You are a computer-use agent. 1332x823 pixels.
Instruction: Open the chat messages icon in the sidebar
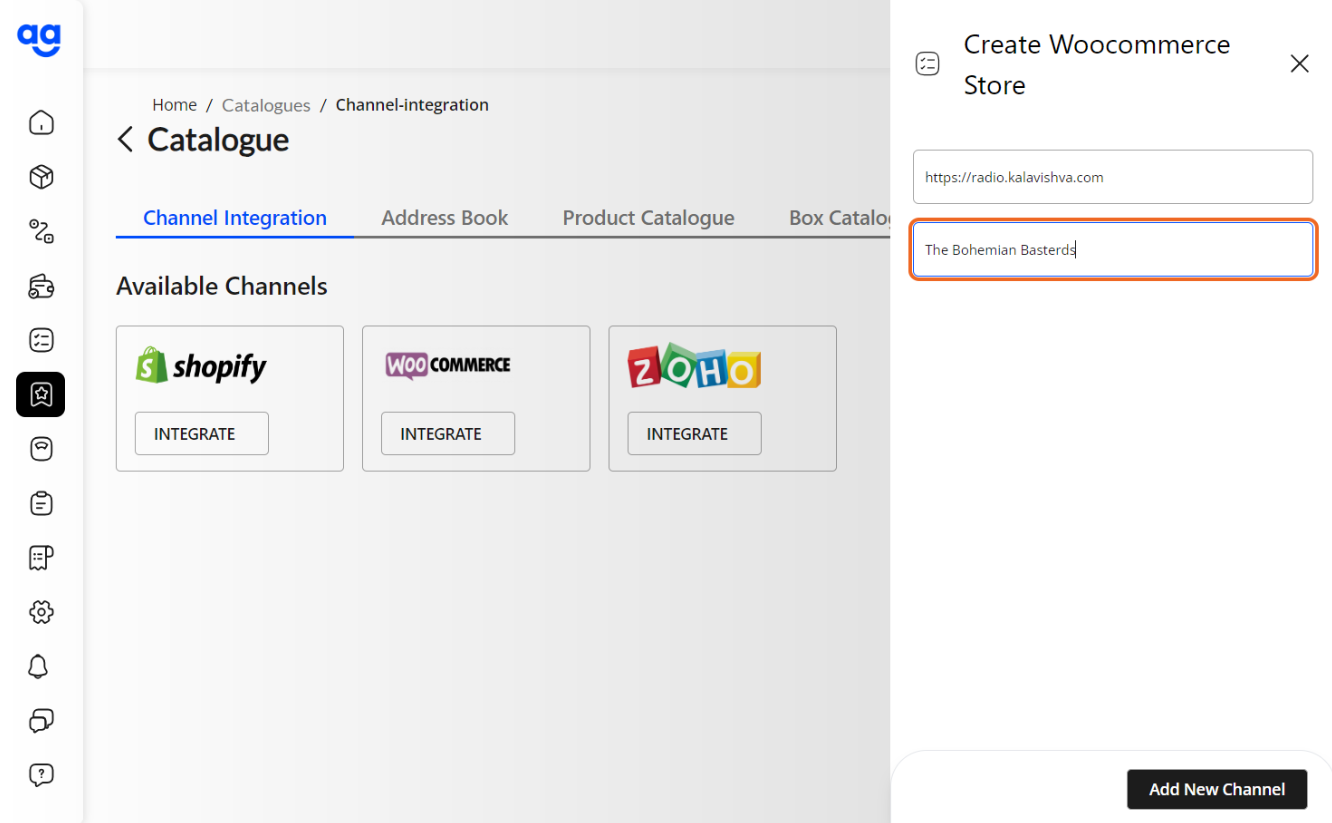click(x=41, y=720)
